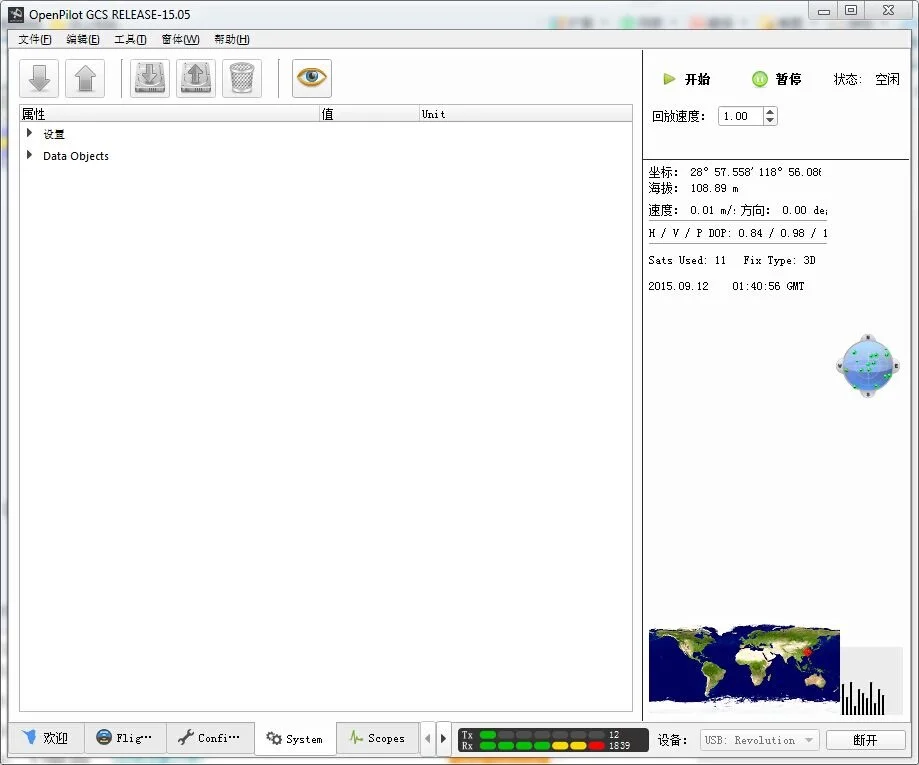
Task: Click the left tab scroll arrow
Action: click(428, 738)
